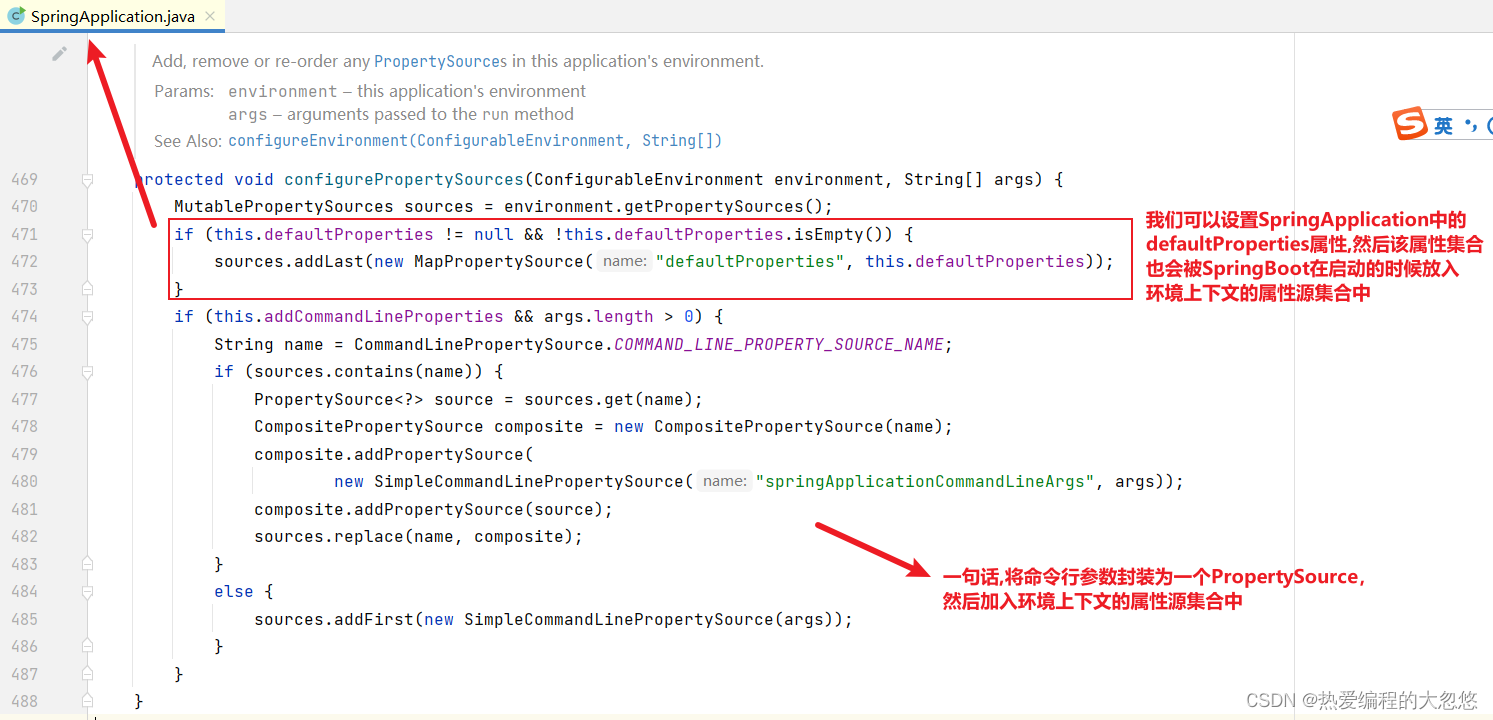Viewport: 1493px width, 720px height.
Task: Collapse the defaultProperties if block at line 471
Action: click(x=87, y=235)
